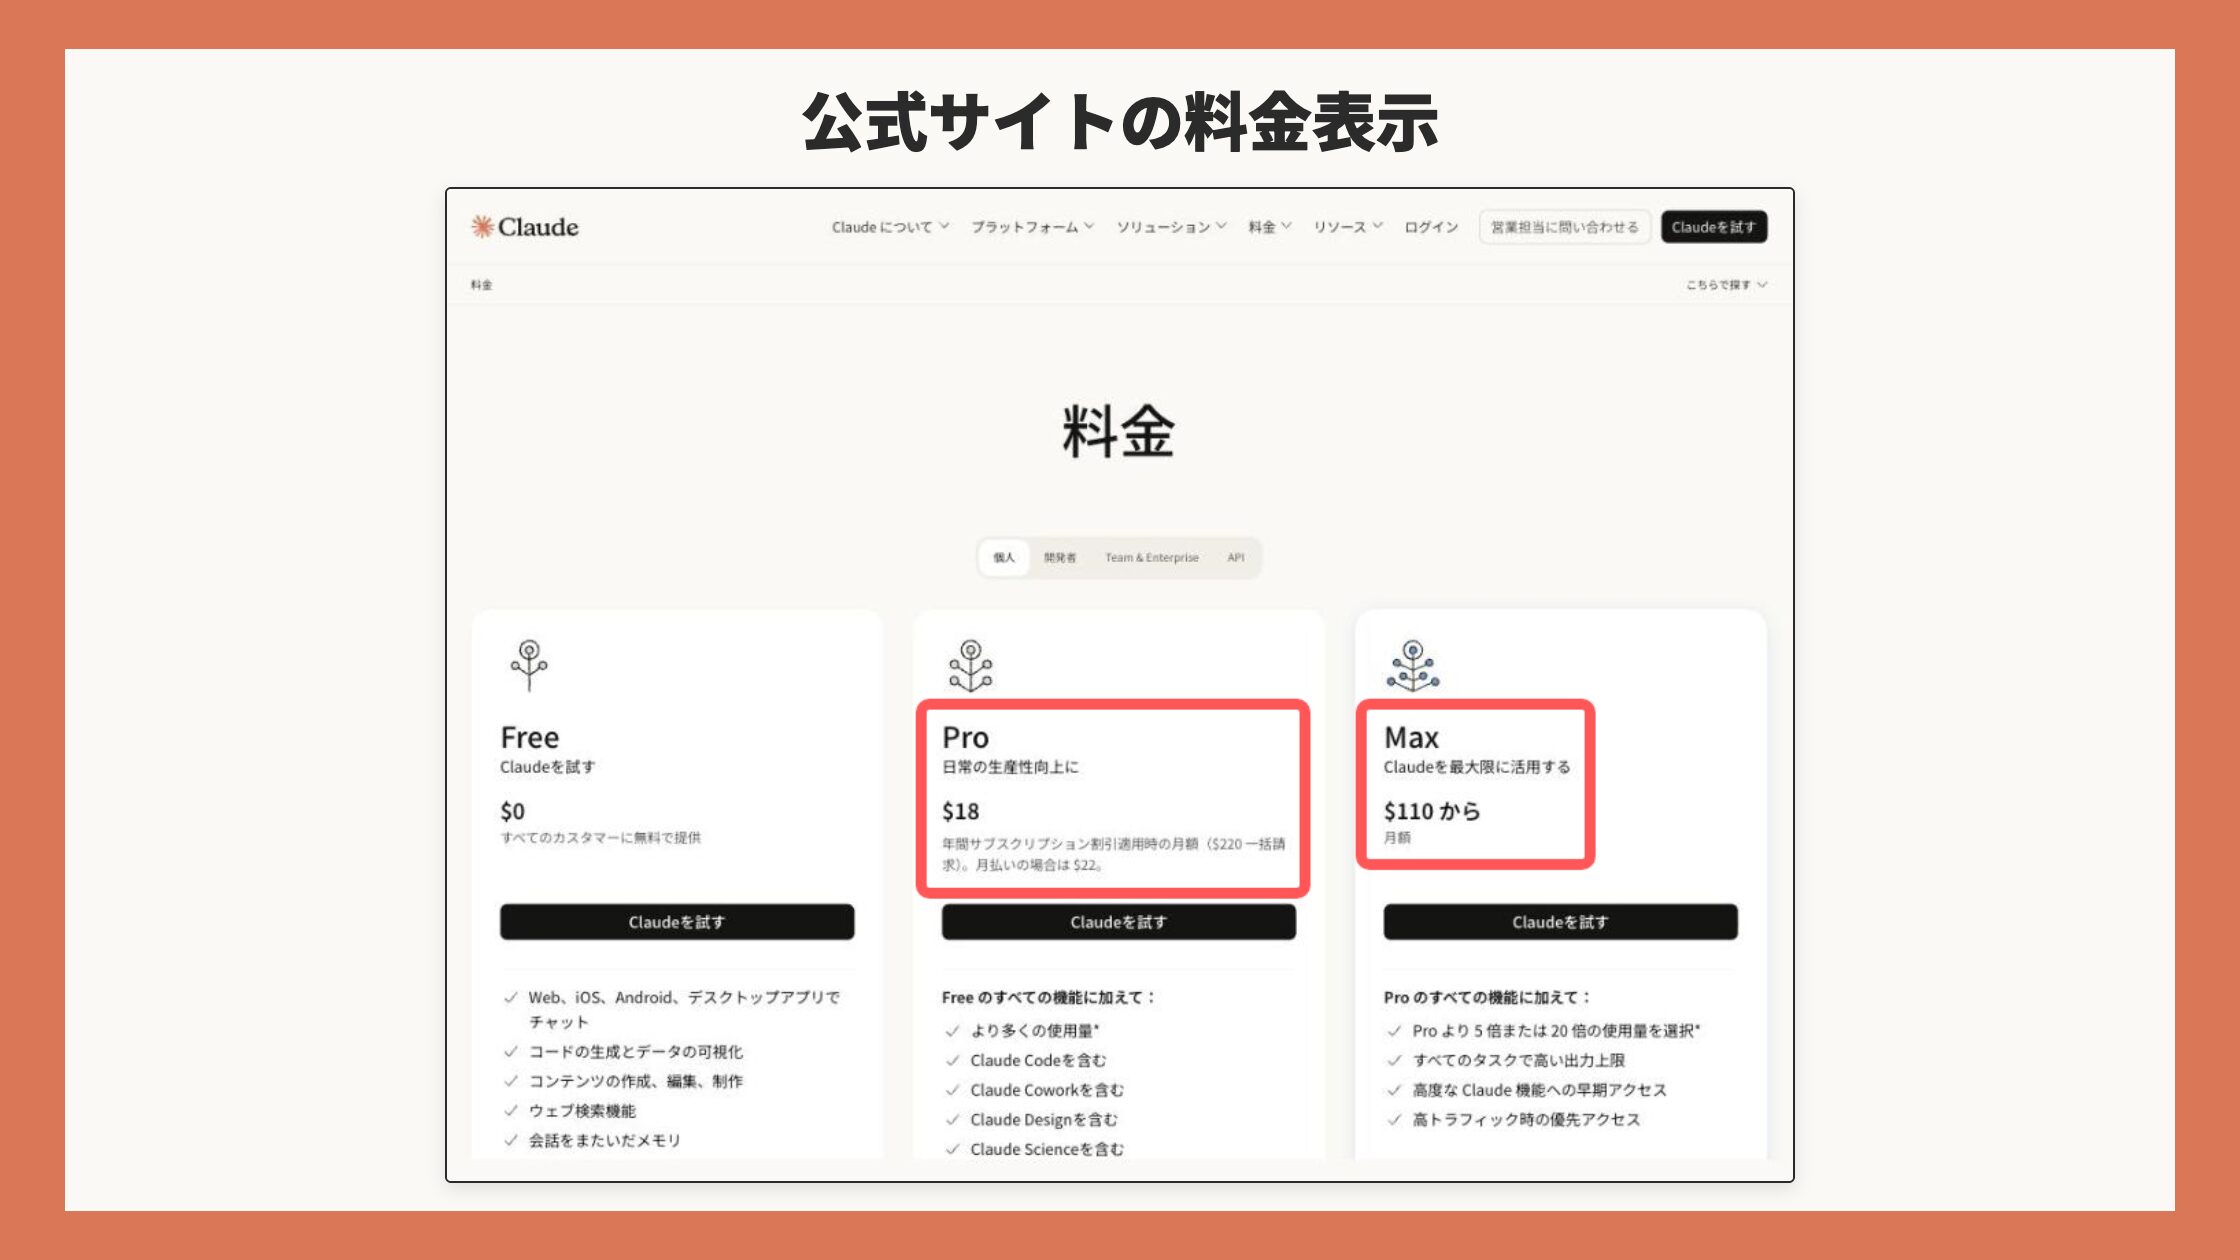Click Claudeを最大限に活用する subtitle

coord(1477,767)
